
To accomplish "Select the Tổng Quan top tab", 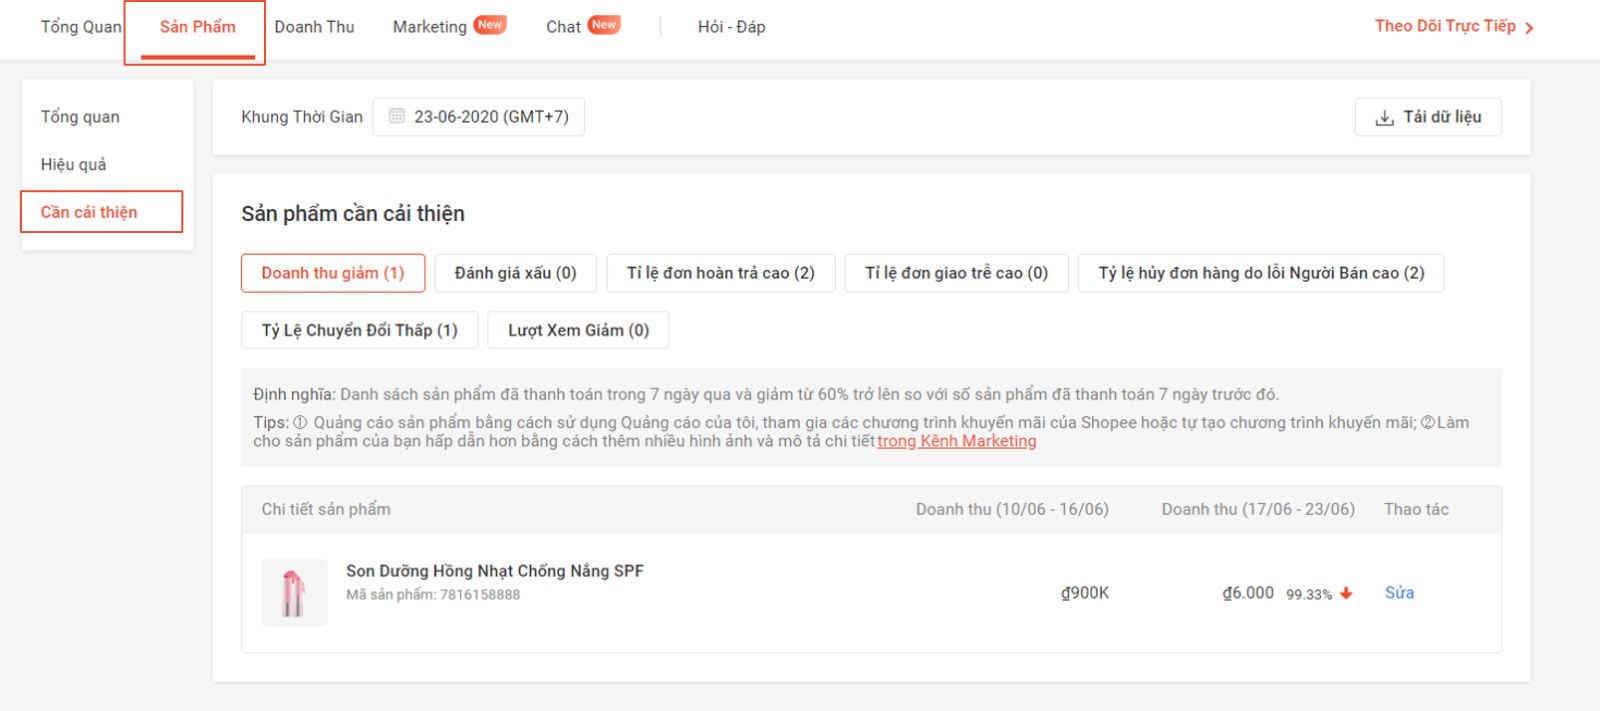I will 80,27.
